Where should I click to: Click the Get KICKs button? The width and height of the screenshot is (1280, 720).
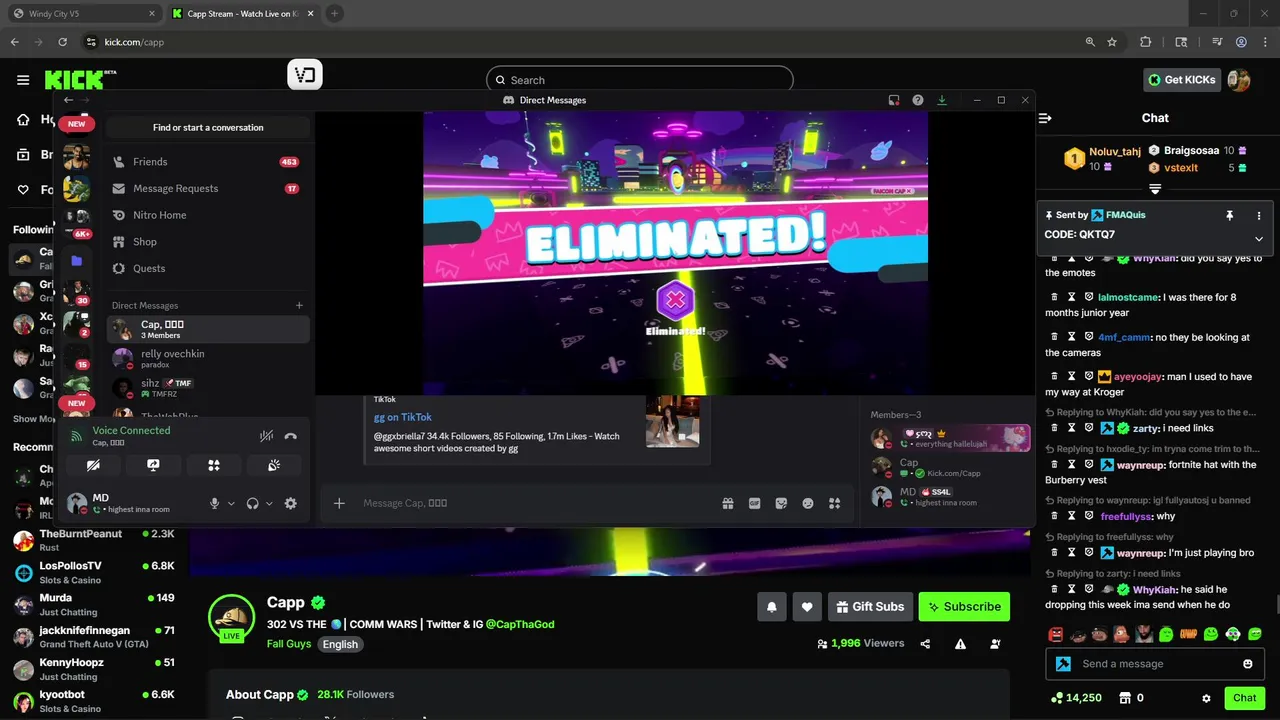pyautogui.click(x=1182, y=80)
